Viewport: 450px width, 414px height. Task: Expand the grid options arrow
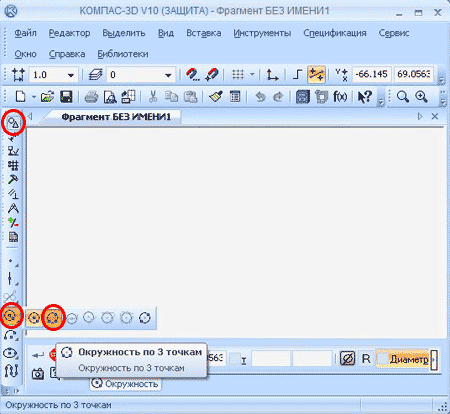click(x=252, y=75)
